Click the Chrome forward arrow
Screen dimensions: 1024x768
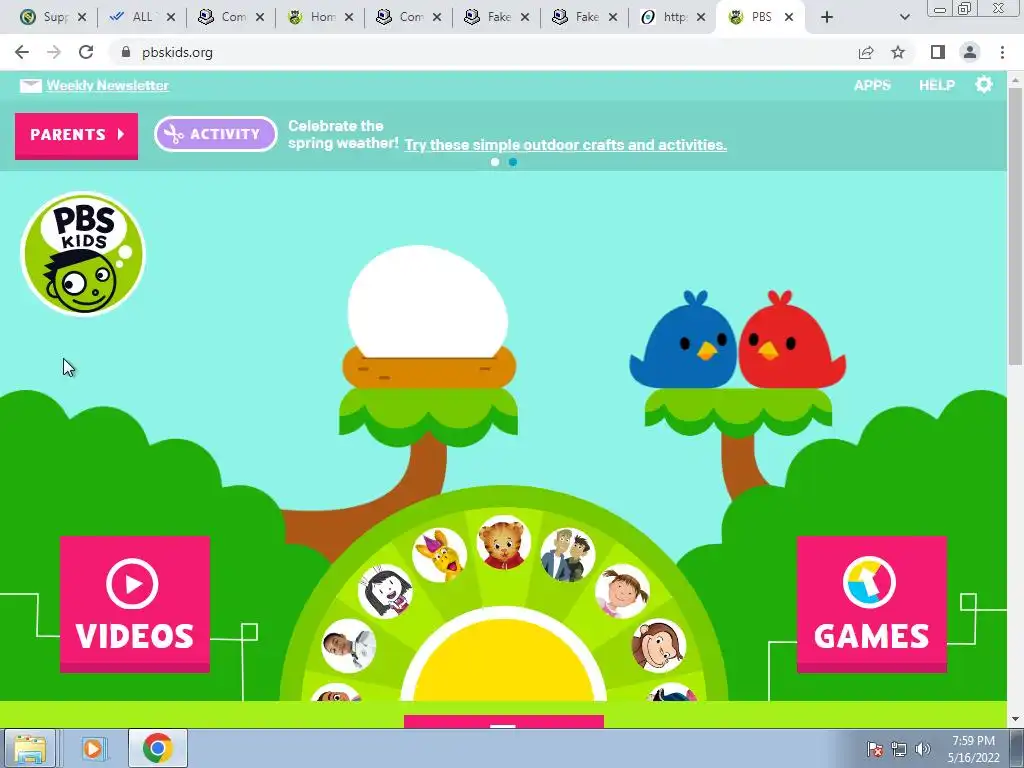pyautogui.click(x=54, y=52)
